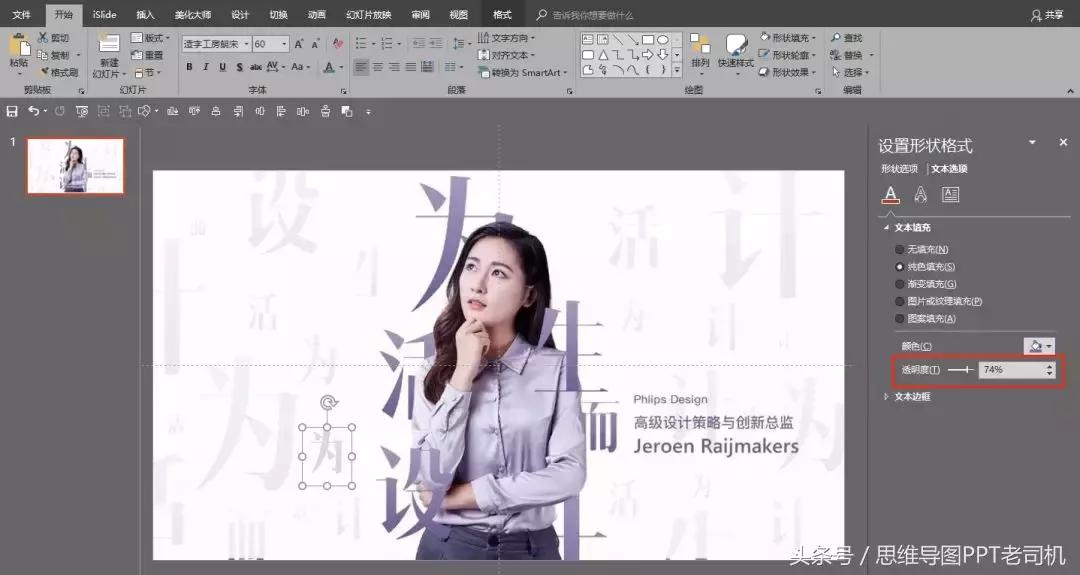Open Shape Fill (形状填充) dropdown
1080x575 pixels.
click(788, 37)
